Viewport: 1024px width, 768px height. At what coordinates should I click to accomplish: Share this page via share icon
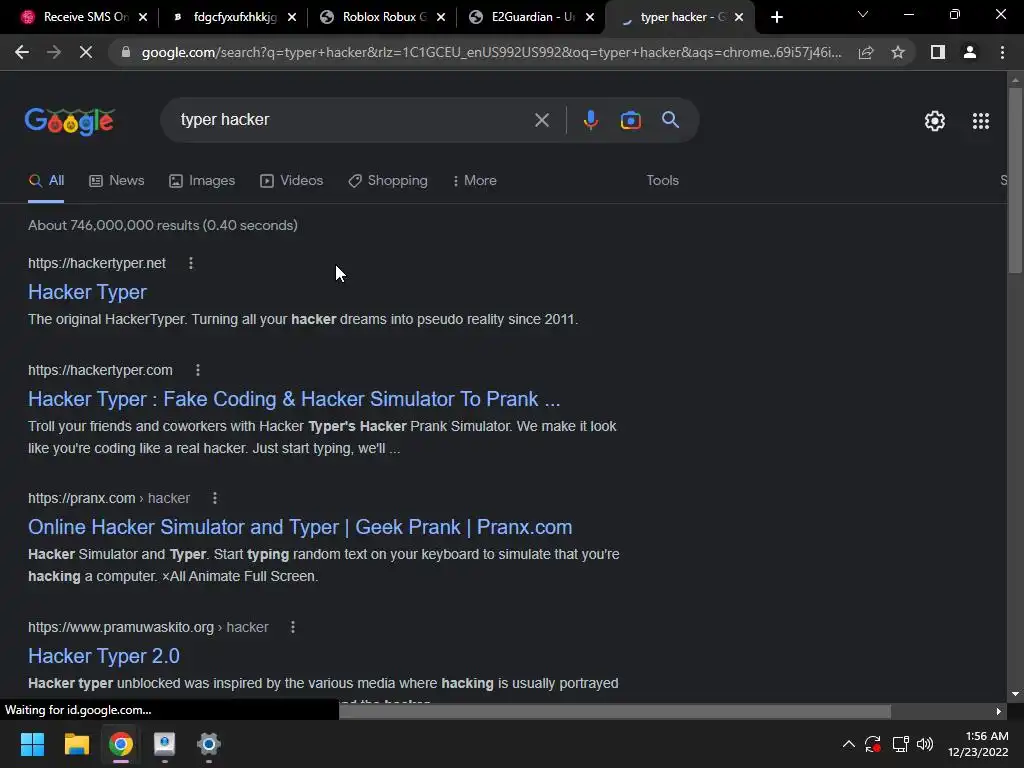point(866,52)
